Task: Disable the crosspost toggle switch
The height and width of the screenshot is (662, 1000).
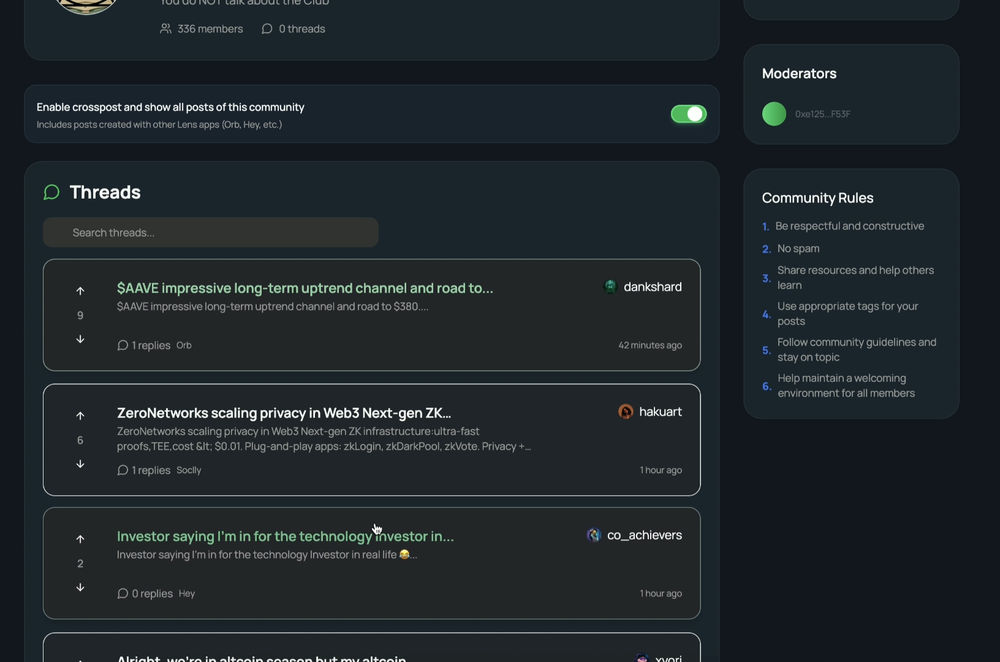Action: [x=688, y=114]
